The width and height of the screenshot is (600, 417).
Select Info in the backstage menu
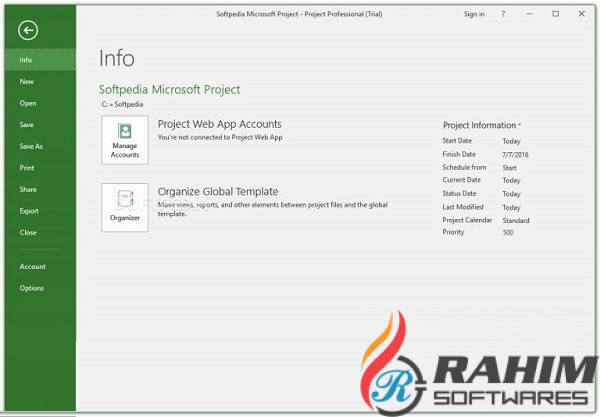[41, 60]
